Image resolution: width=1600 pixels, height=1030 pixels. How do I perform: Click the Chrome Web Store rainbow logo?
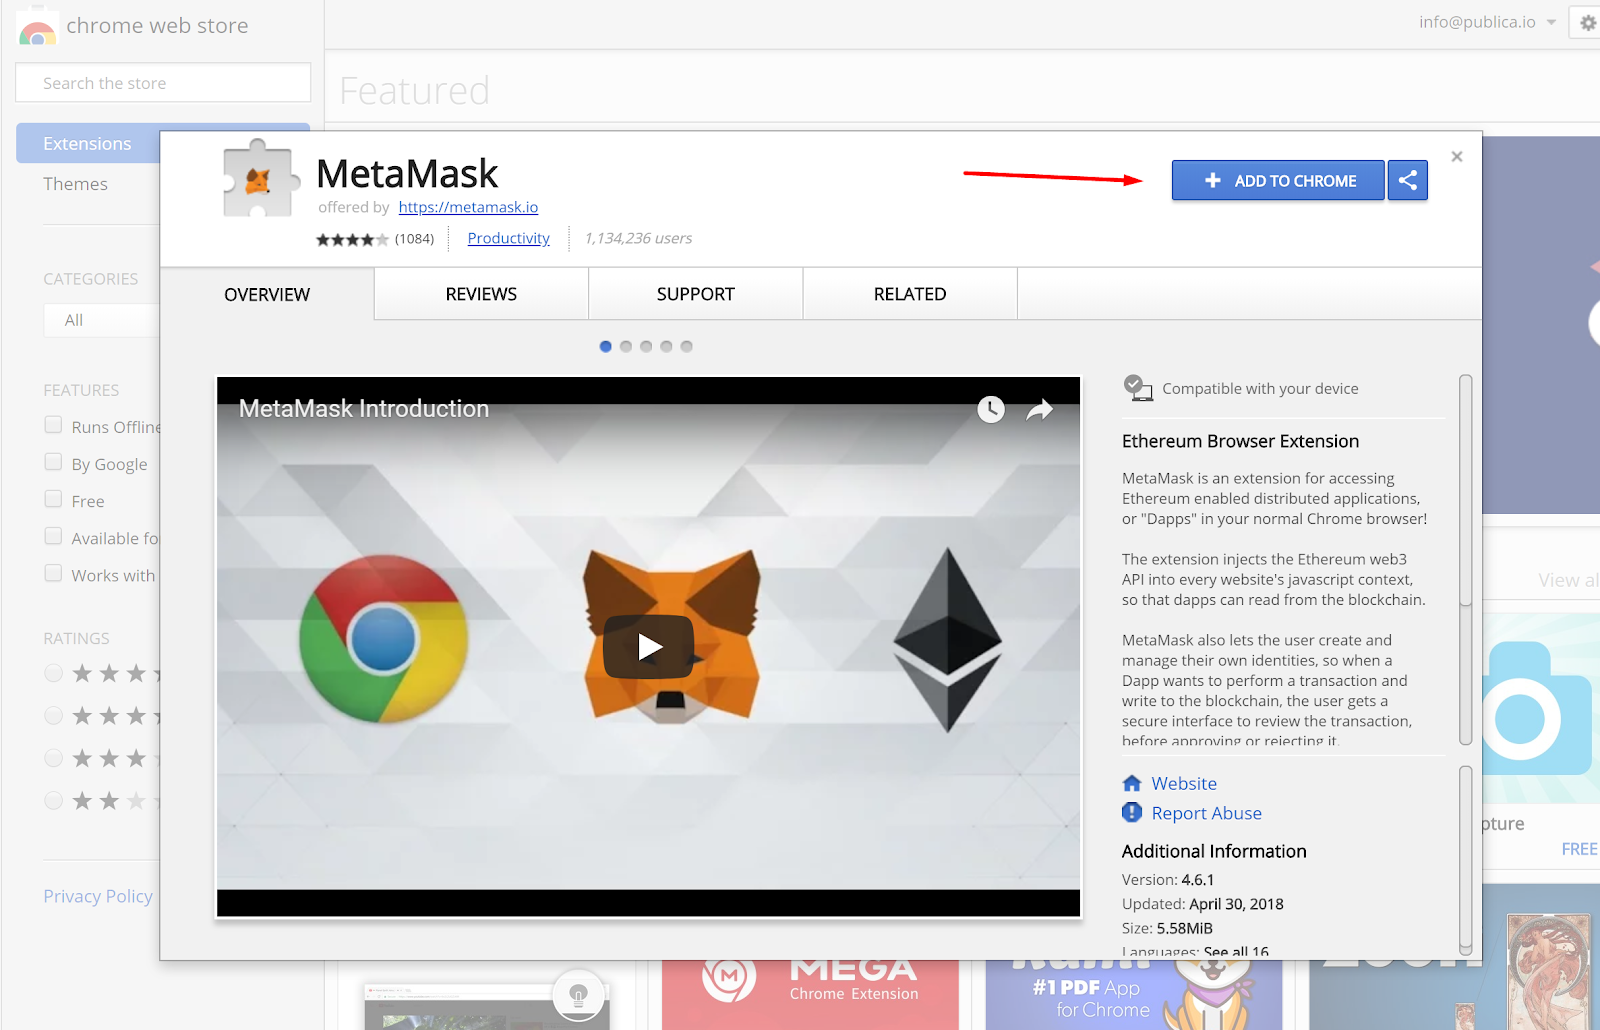point(37,27)
